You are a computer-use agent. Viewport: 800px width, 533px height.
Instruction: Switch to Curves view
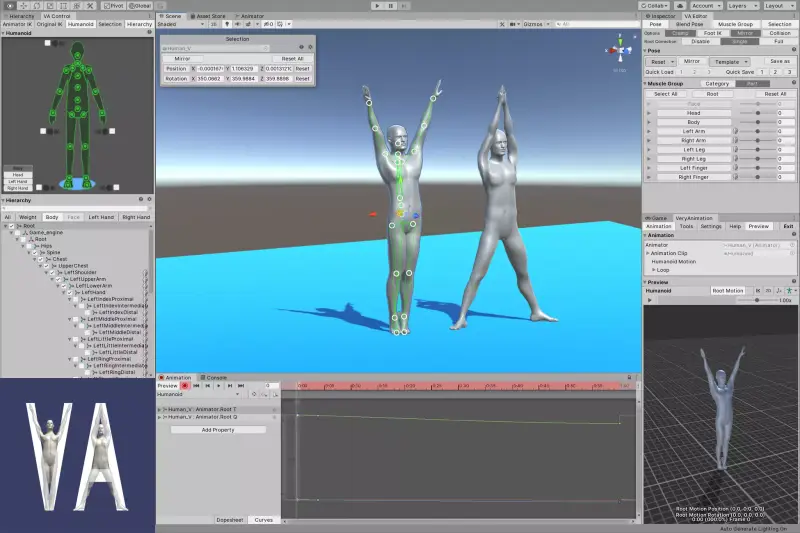pos(263,520)
